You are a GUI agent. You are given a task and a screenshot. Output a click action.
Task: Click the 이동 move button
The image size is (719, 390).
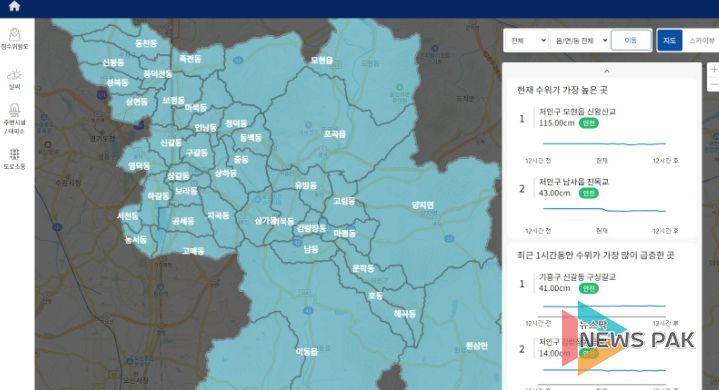(631, 40)
